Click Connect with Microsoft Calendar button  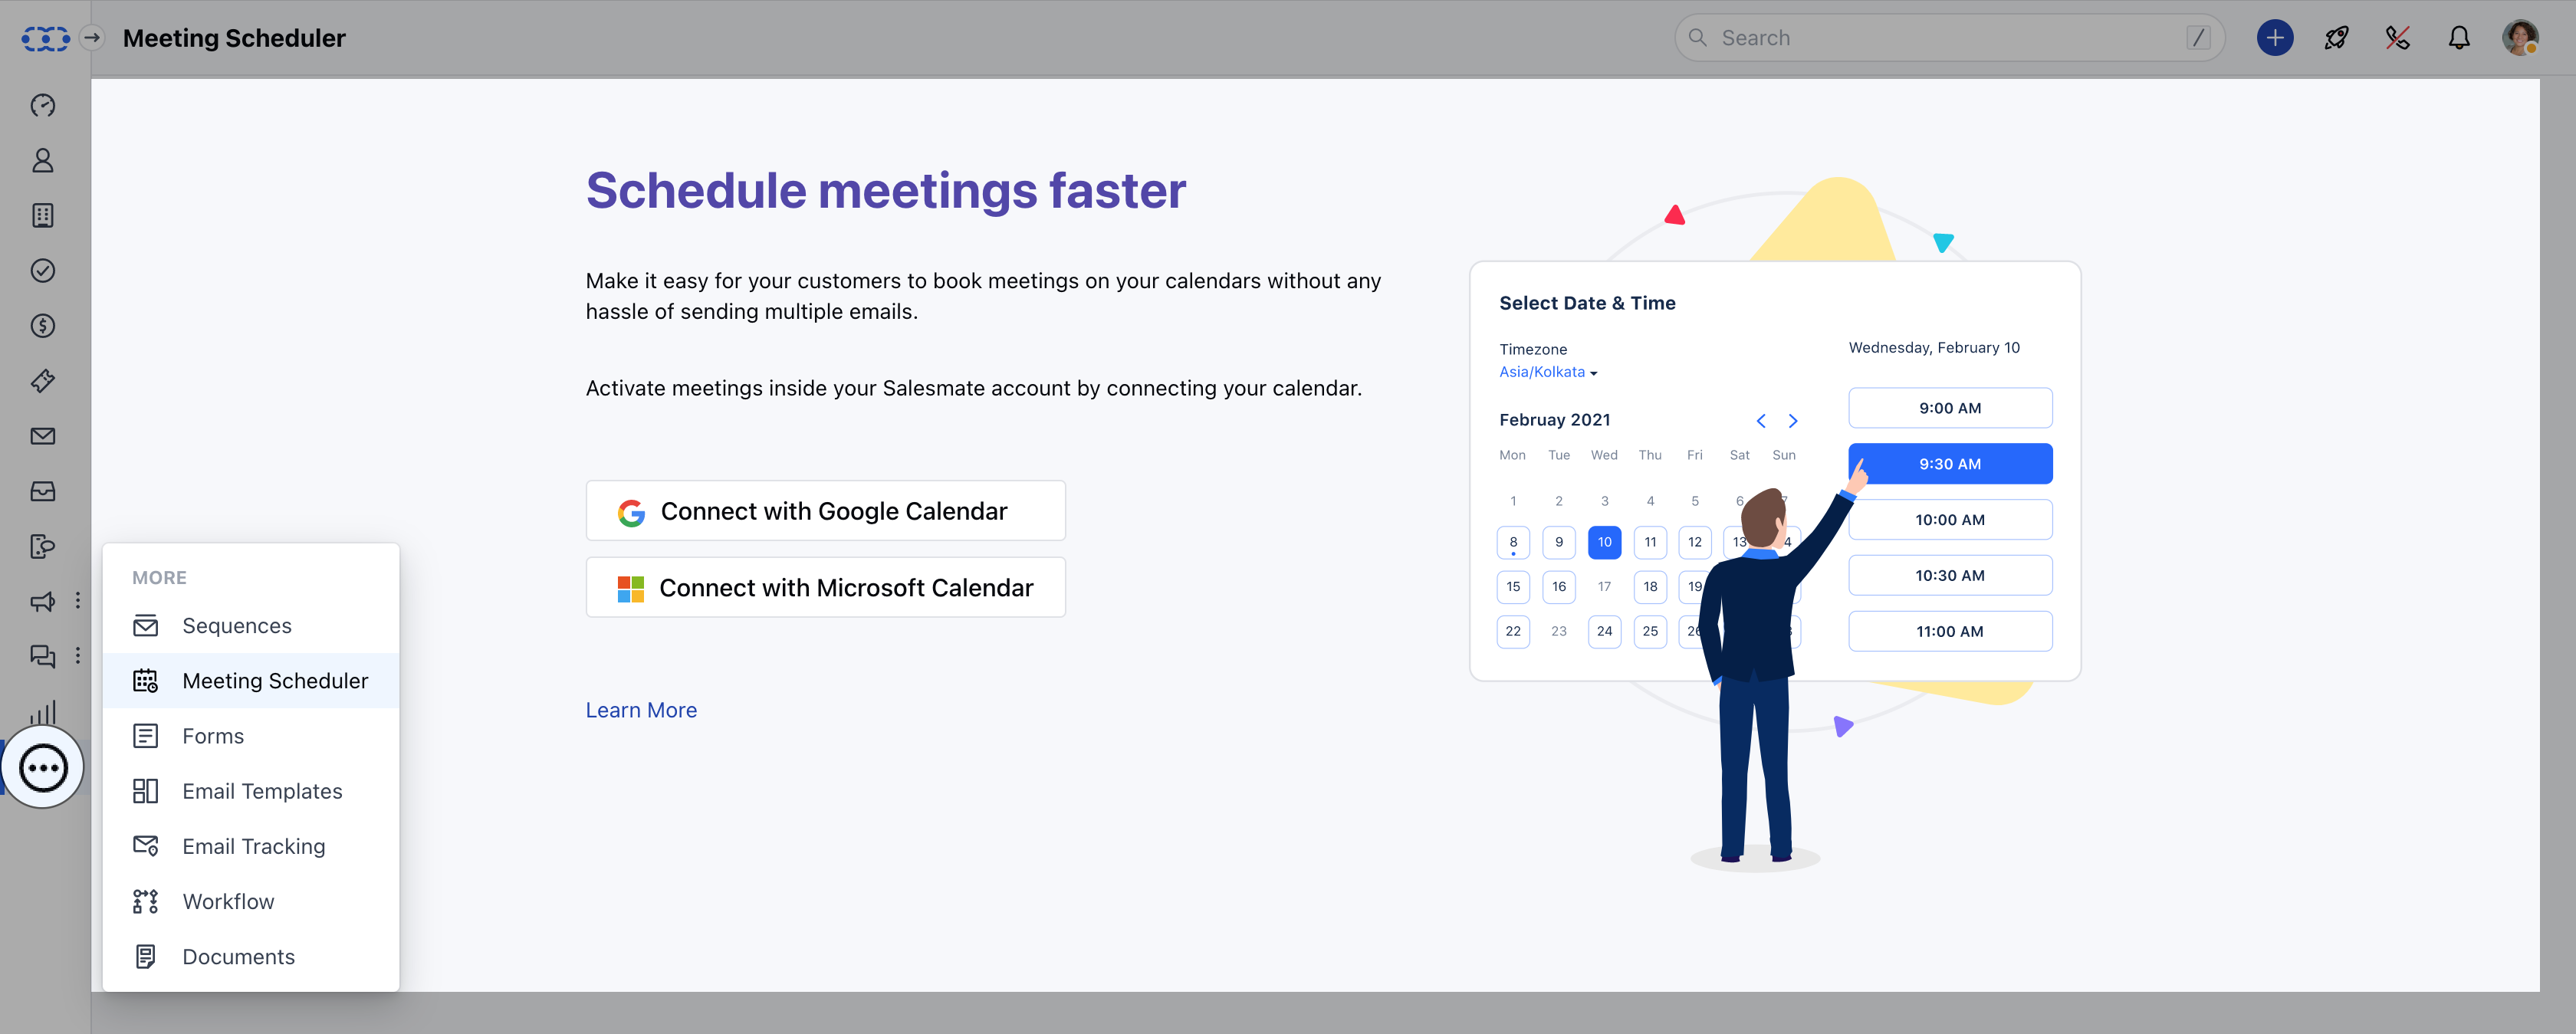(825, 588)
